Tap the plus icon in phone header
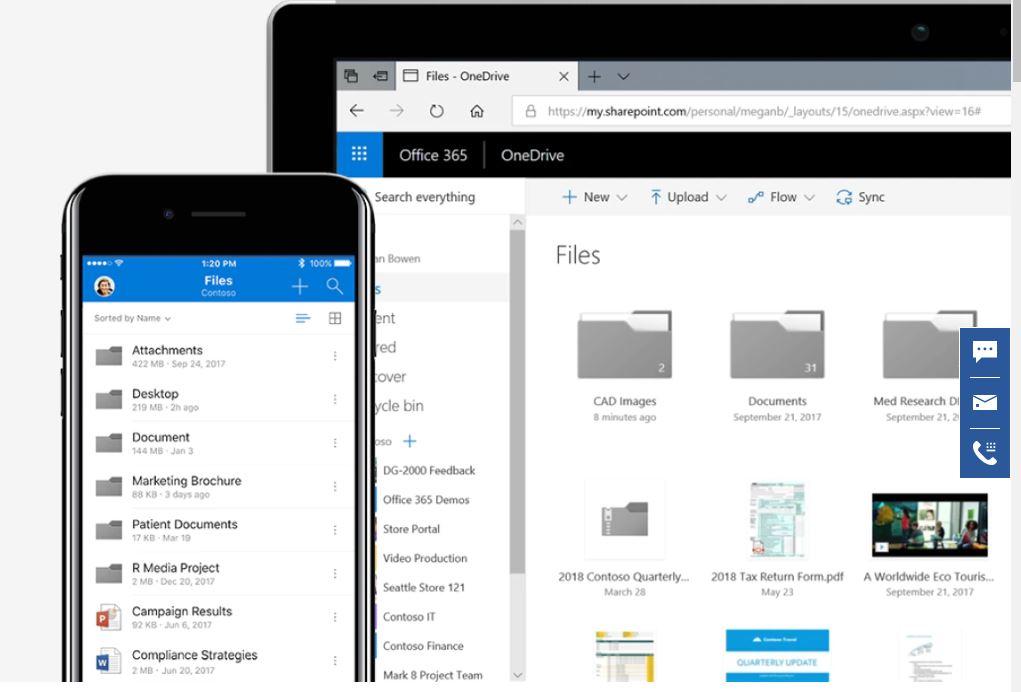 (300, 286)
